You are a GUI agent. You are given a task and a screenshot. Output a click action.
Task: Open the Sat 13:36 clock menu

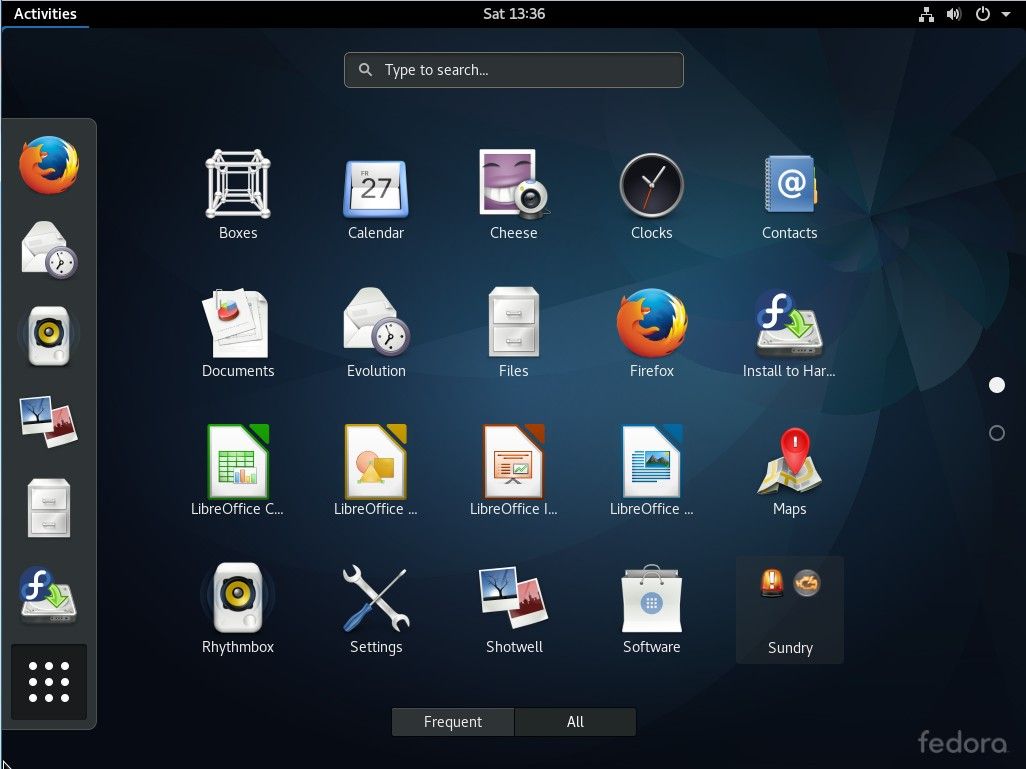point(514,14)
